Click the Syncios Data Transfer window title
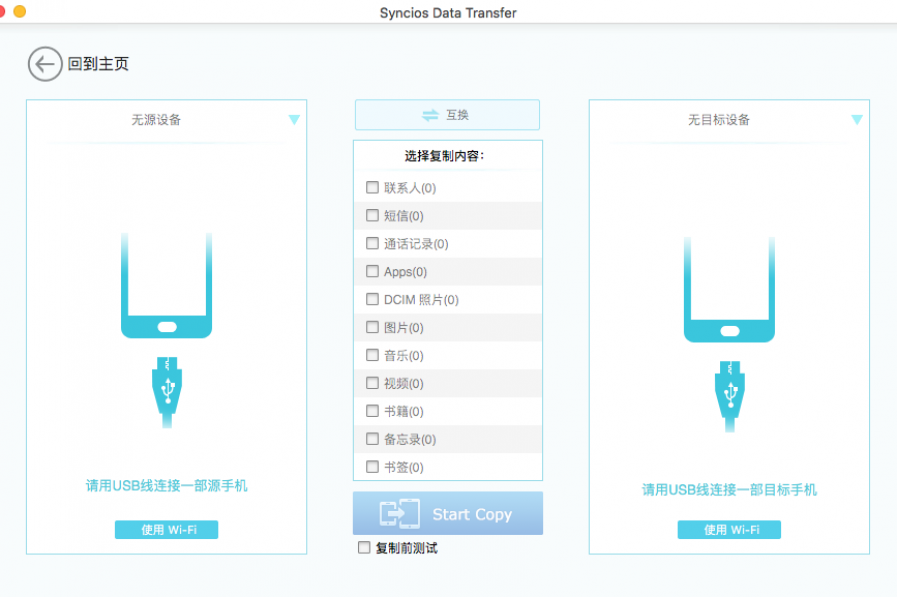 point(448,13)
